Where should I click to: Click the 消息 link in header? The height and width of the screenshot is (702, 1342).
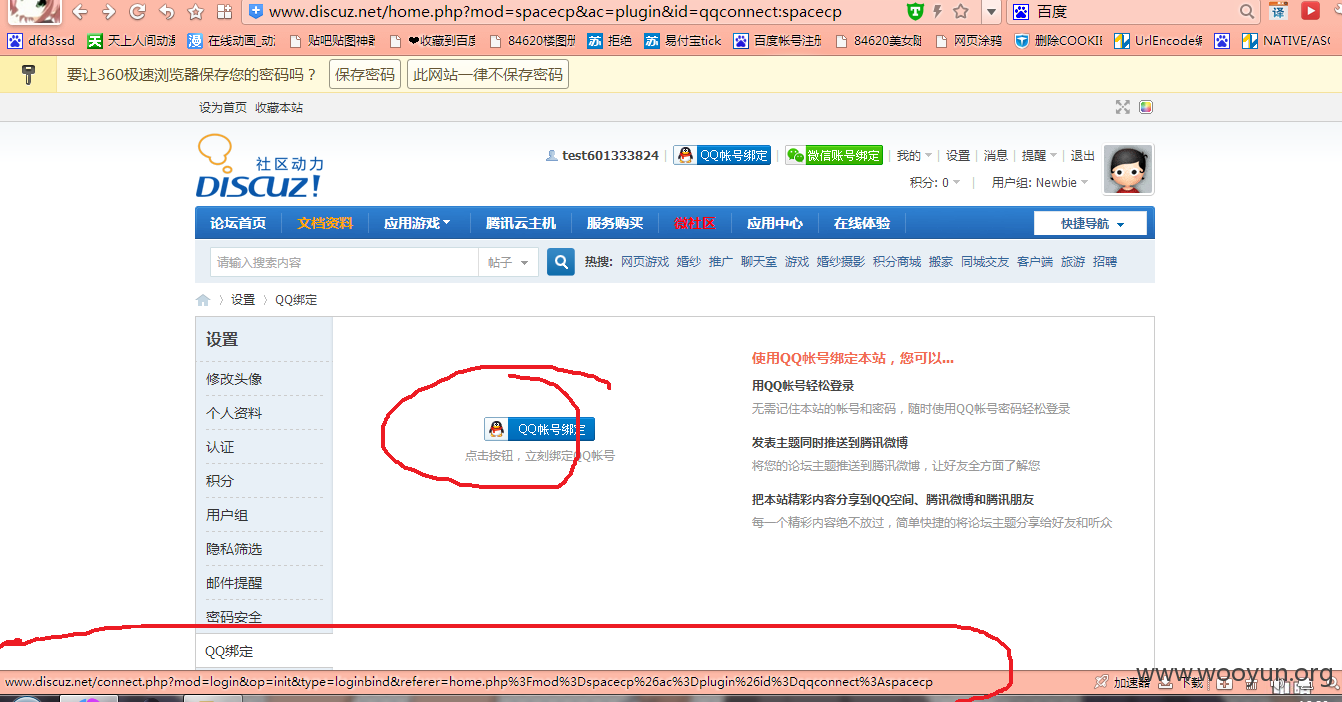click(996, 155)
